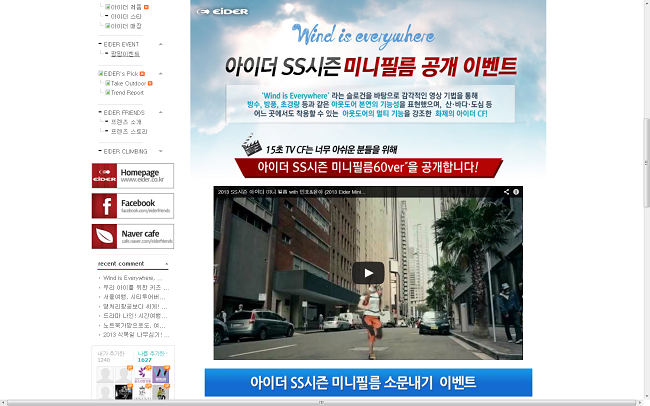This screenshot has width=650, height=406.
Task: Click the vertical scrollbar thumb
Action: click(646, 163)
